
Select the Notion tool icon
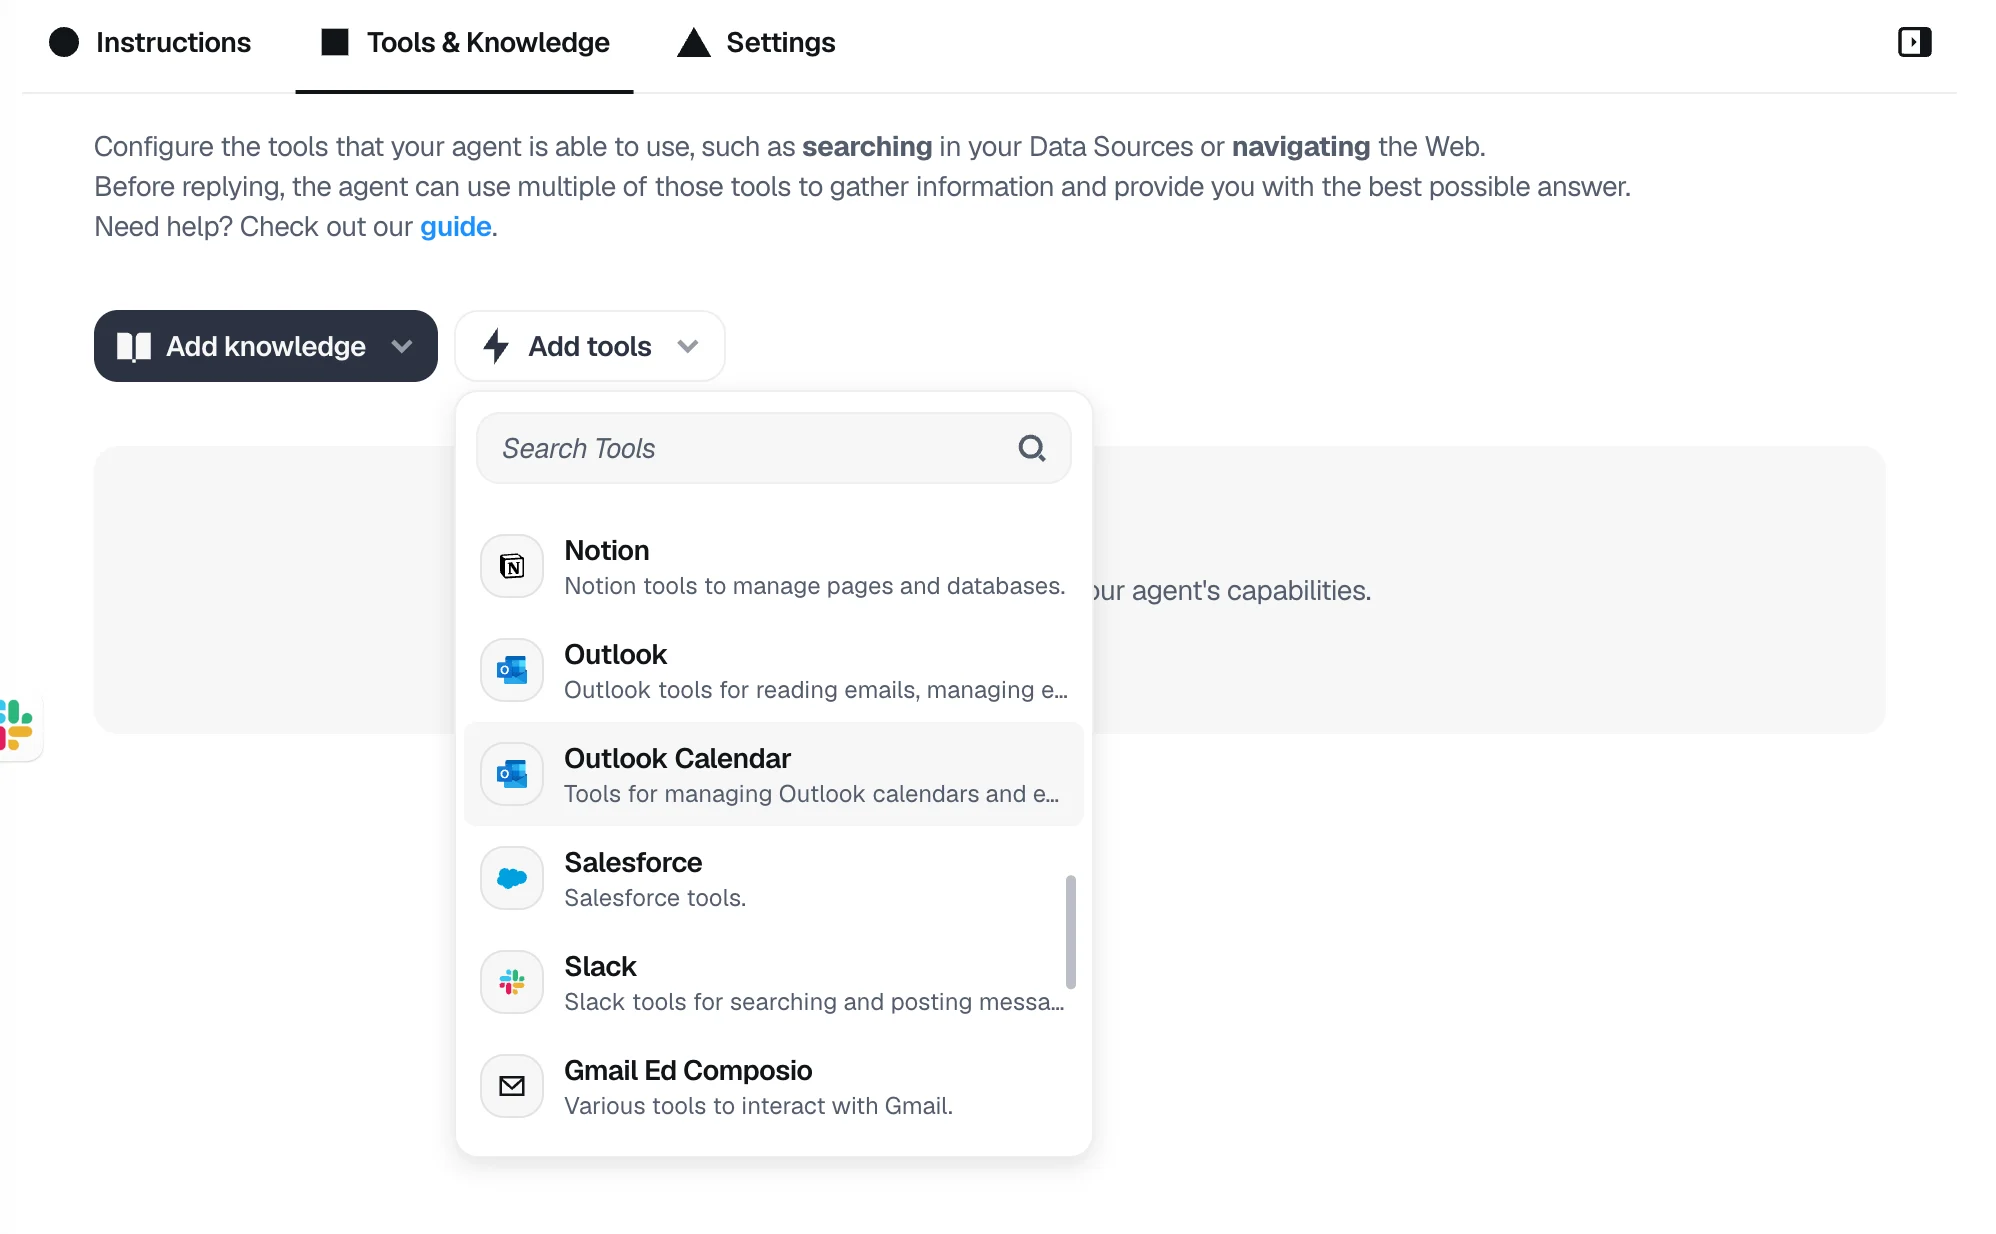511,566
